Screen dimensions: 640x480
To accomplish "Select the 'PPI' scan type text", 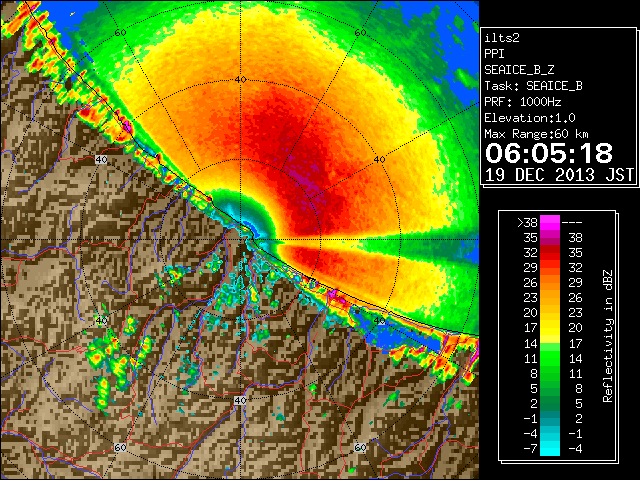I will tap(494, 54).
